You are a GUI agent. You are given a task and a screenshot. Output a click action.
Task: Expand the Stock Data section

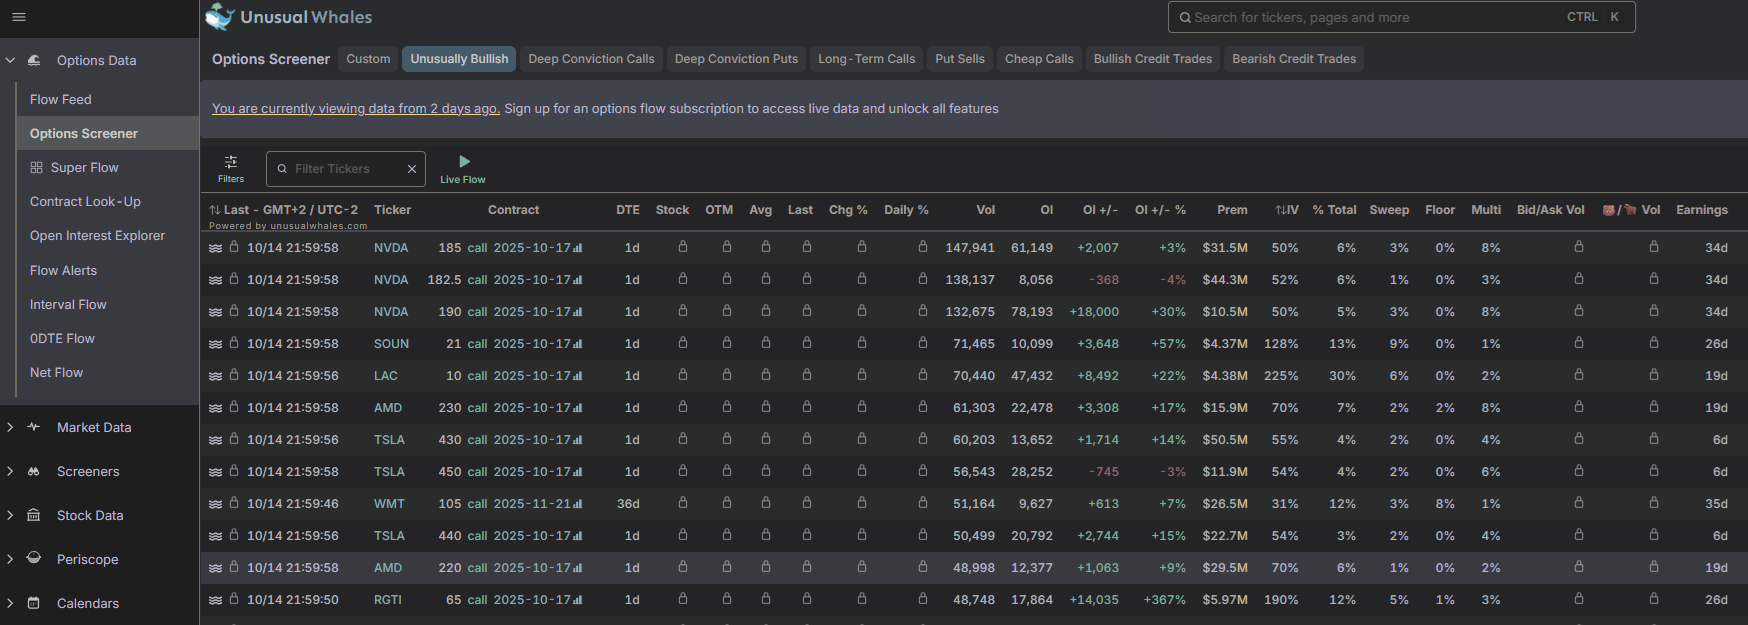[10, 515]
